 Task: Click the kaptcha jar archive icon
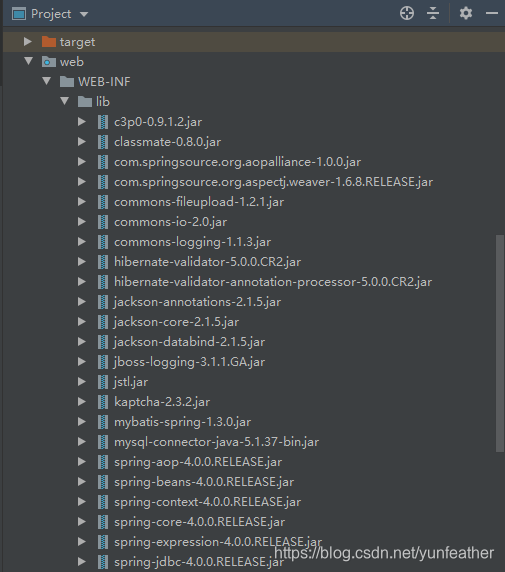(103, 402)
